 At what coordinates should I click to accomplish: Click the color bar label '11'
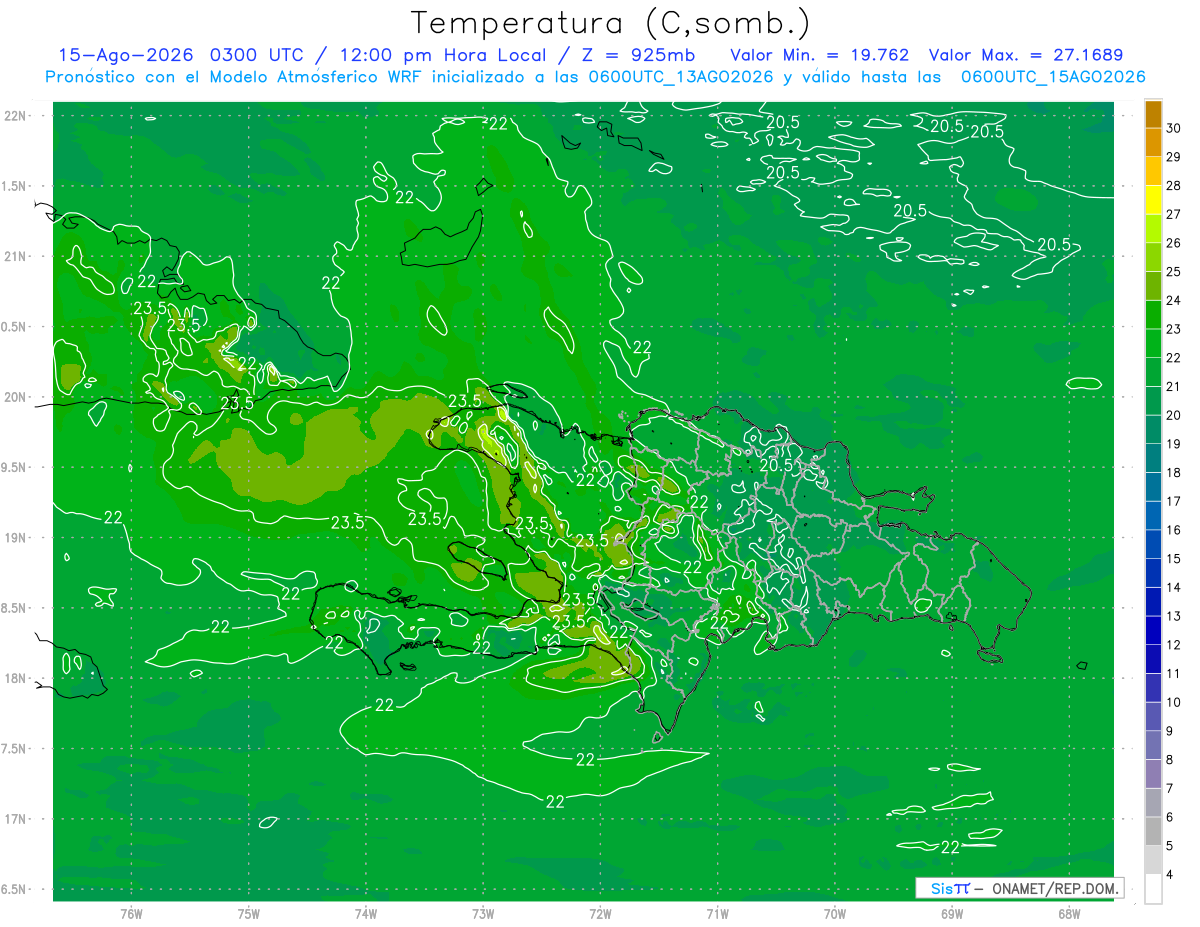tap(1174, 673)
